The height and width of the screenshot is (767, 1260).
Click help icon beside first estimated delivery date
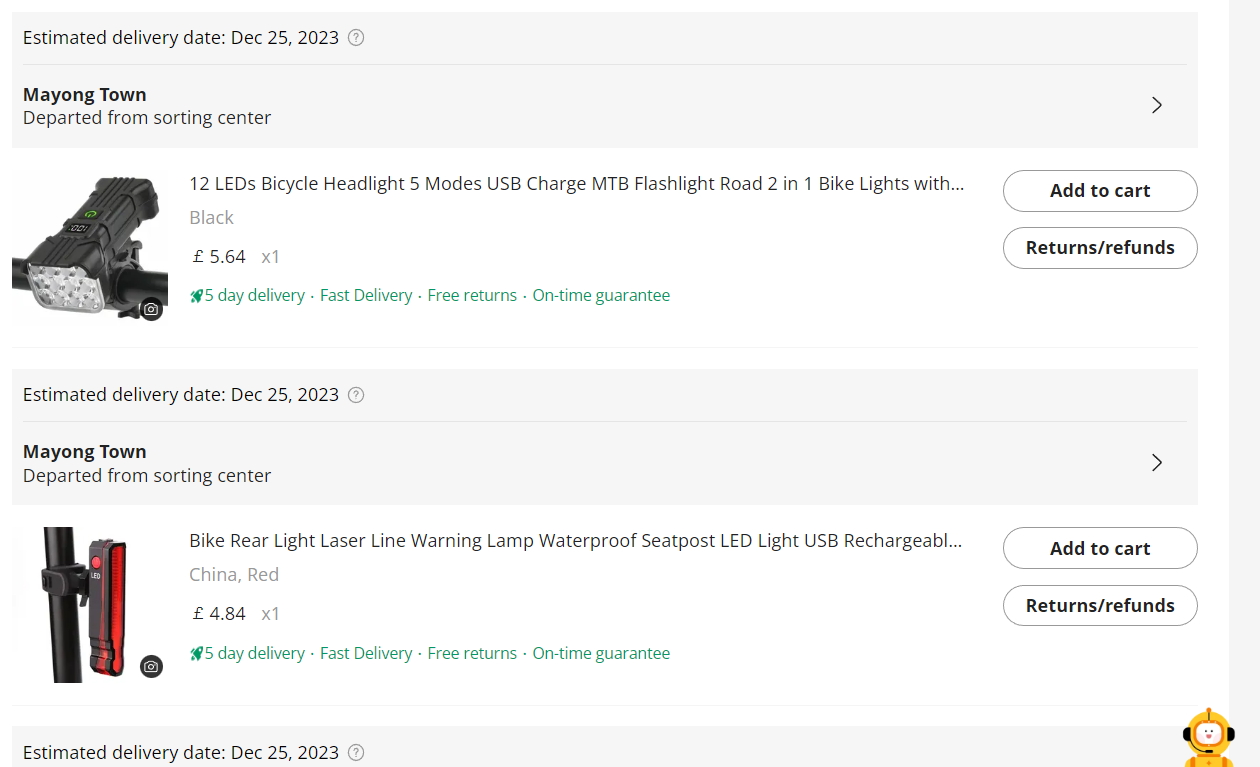click(356, 38)
